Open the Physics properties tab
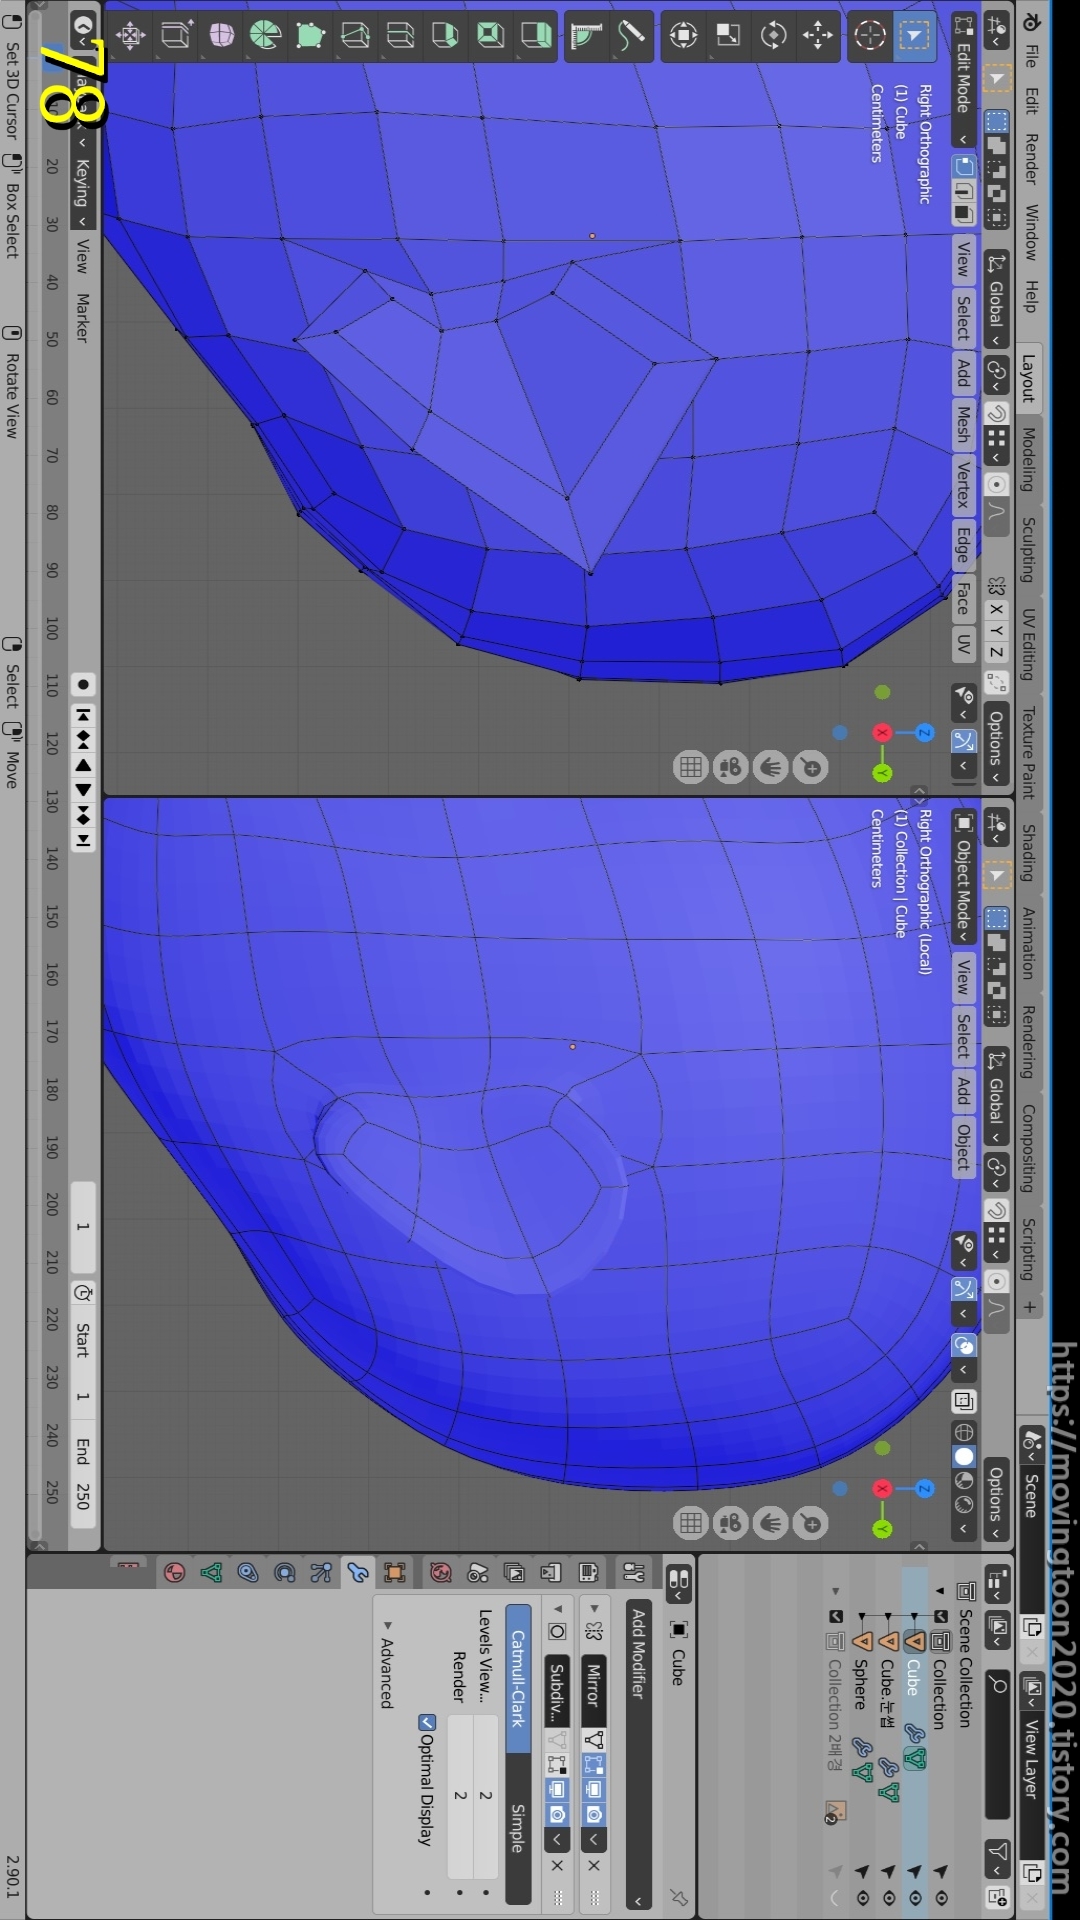This screenshot has width=1080, height=1920. (x=285, y=1573)
